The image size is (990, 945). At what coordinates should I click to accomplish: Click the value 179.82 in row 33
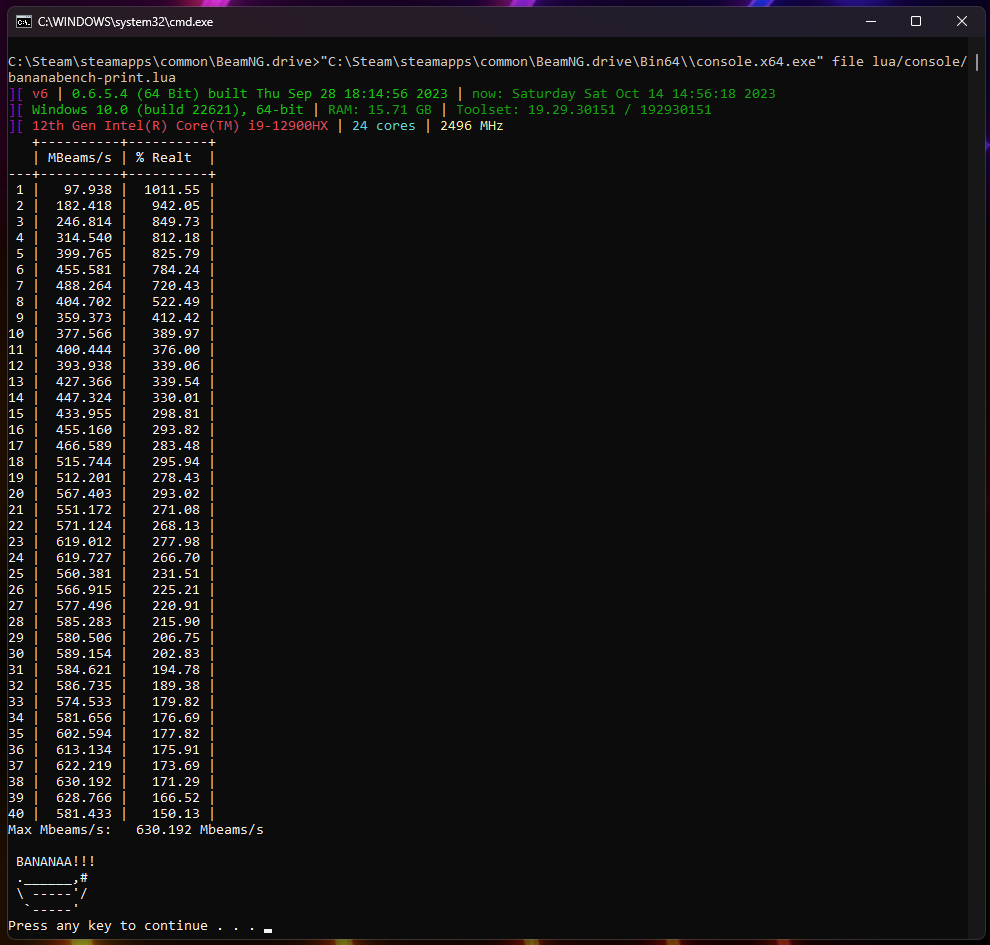point(176,701)
